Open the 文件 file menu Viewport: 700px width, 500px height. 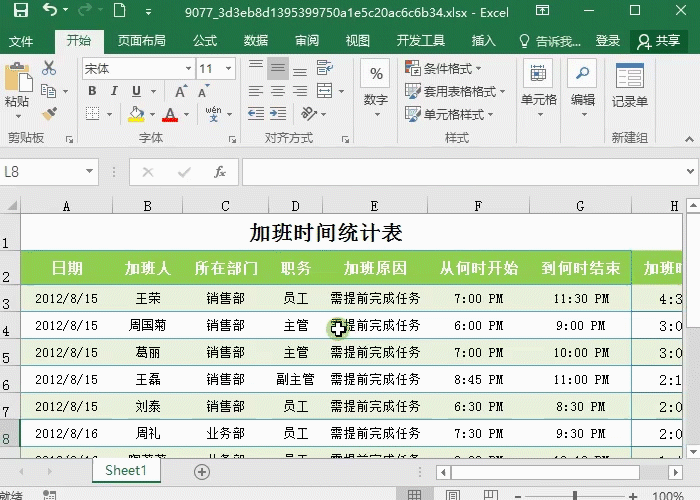[x=21, y=42]
